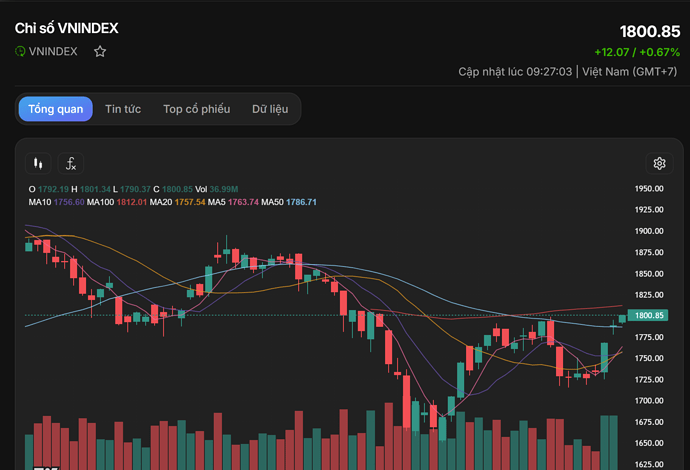The image size is (690, 470).
Task: Open the fx indicators menu
Action: coord(71,164)
